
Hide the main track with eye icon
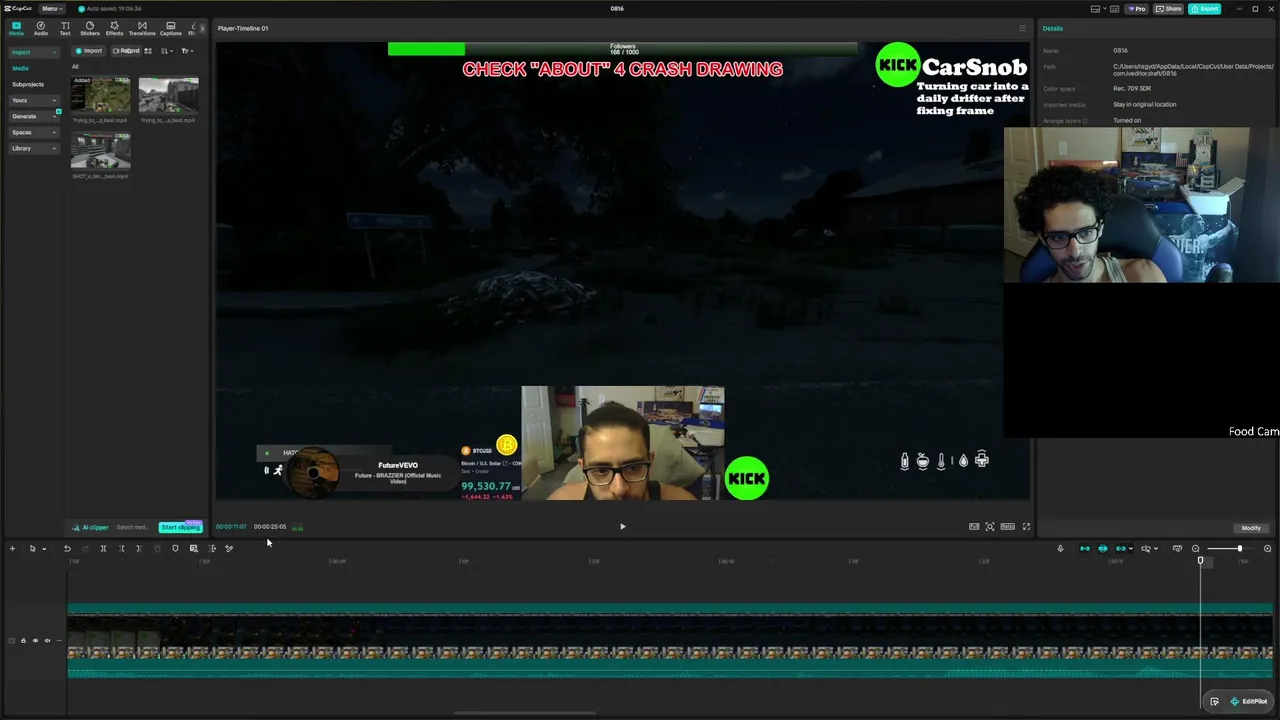click(x=35, y=640)
